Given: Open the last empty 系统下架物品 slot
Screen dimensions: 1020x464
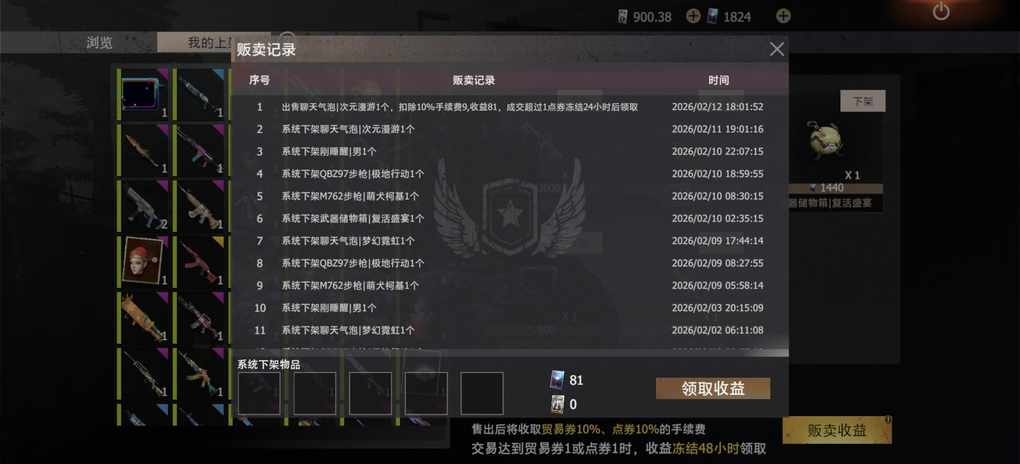Looking at the screenshot, I should 482,393.
